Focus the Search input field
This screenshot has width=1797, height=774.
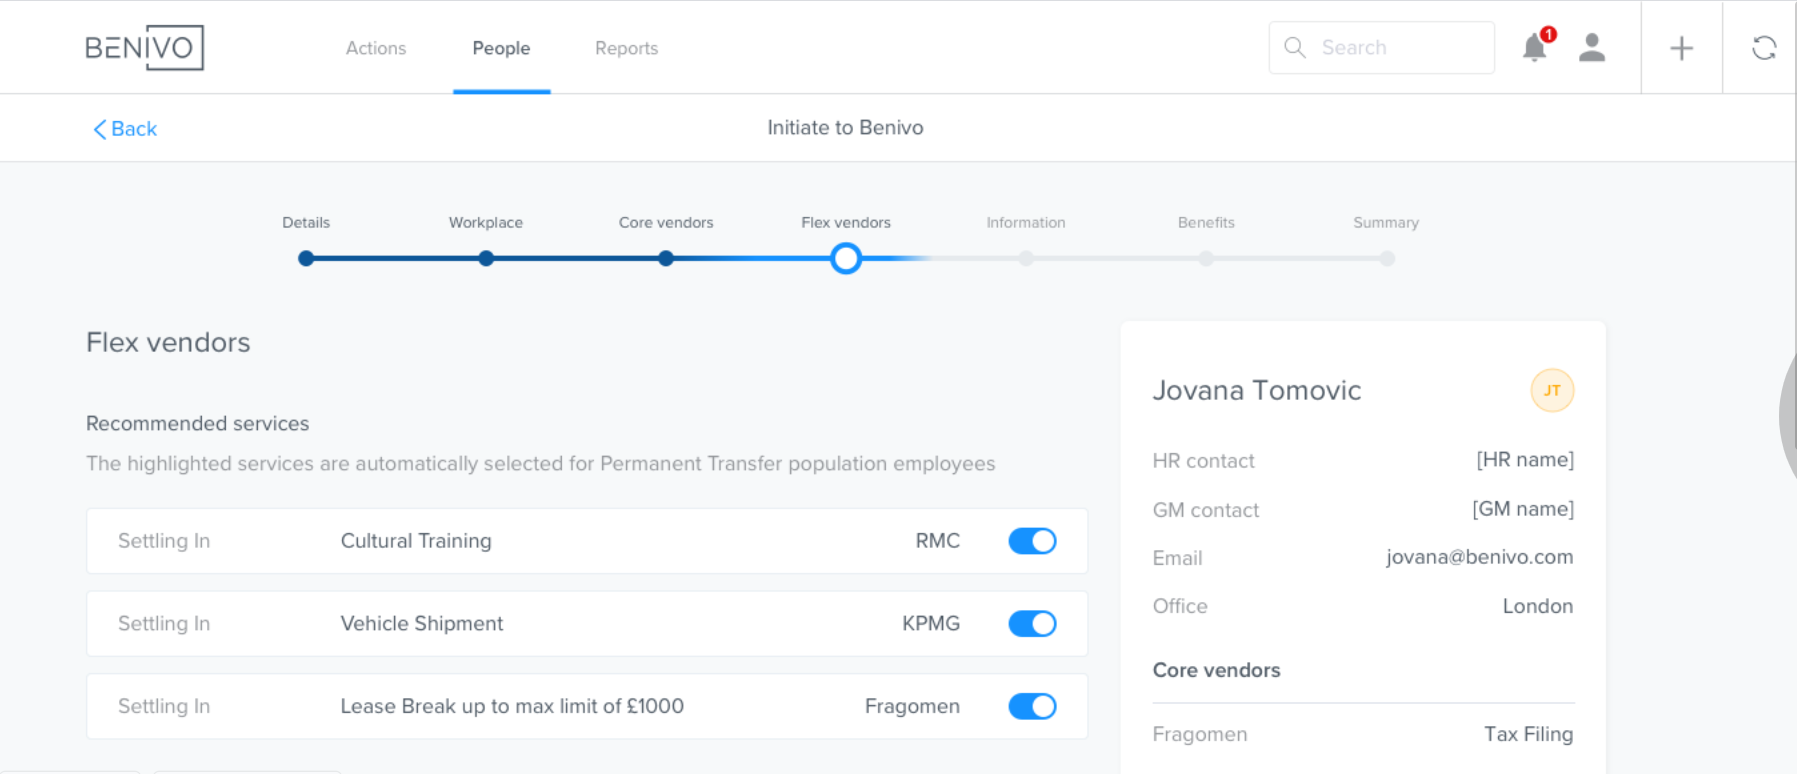coord(1382,47)
